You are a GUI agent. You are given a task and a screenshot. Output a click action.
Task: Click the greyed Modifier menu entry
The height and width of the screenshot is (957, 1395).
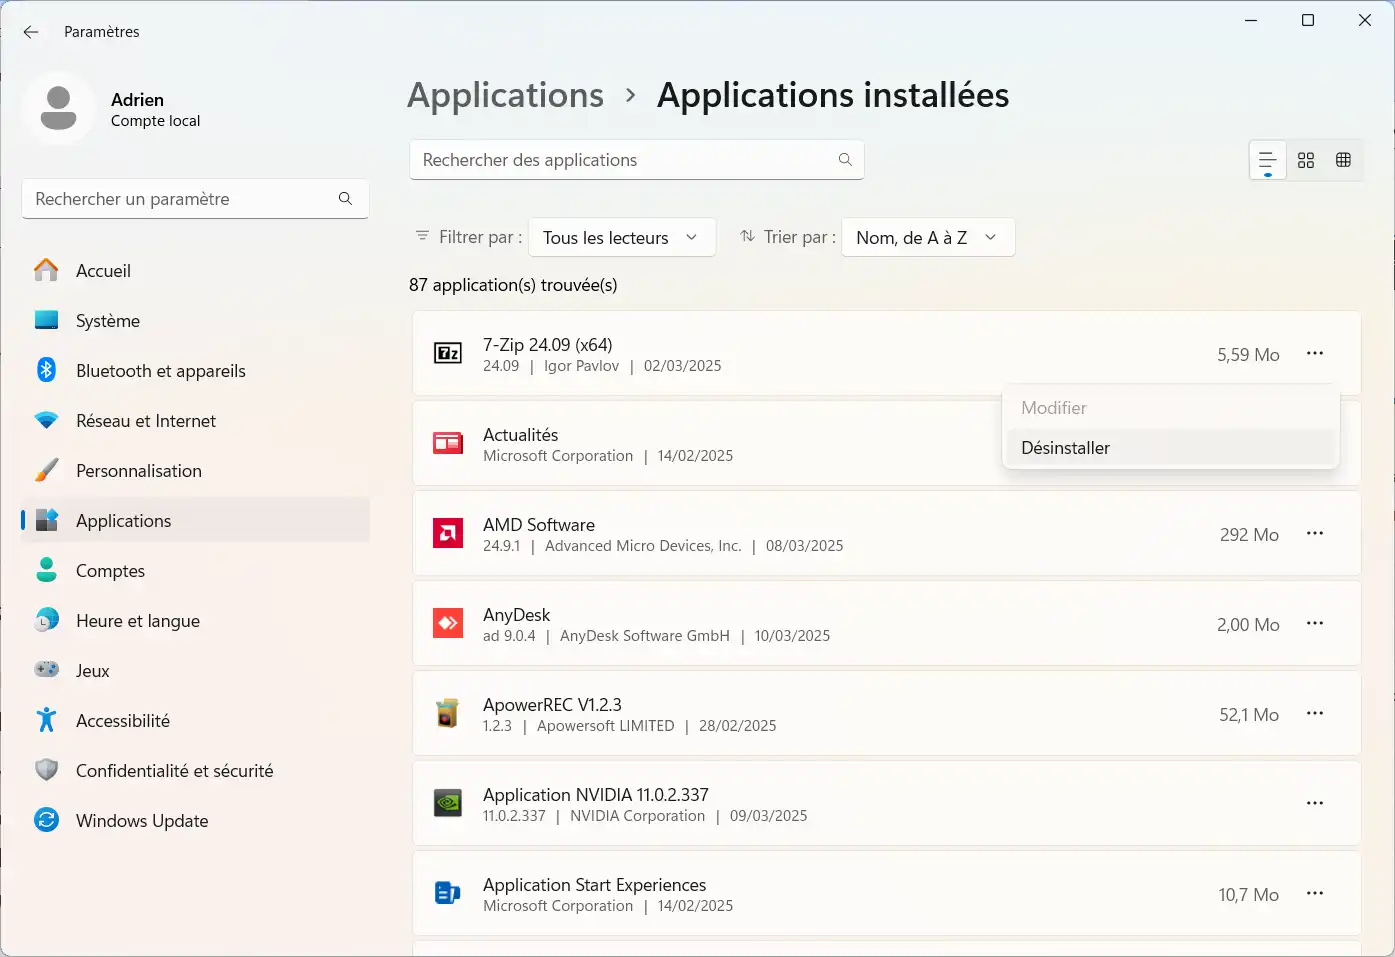pos(1170,408)
